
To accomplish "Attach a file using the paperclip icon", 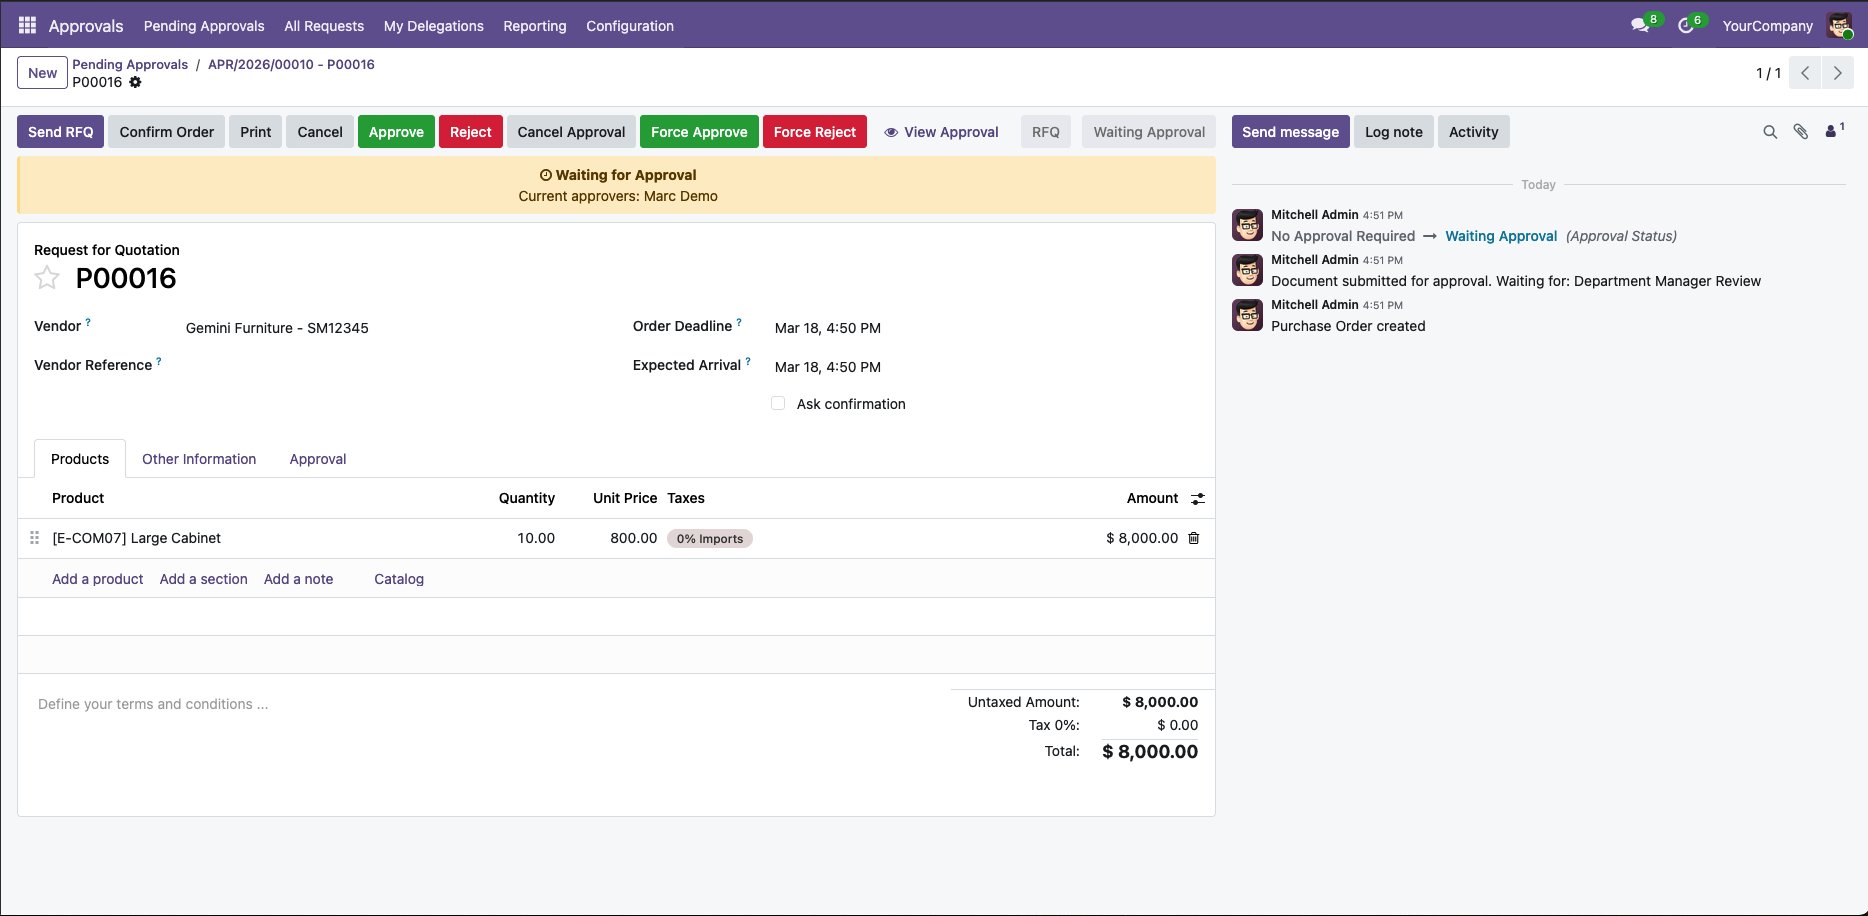I will point(1801,131).
